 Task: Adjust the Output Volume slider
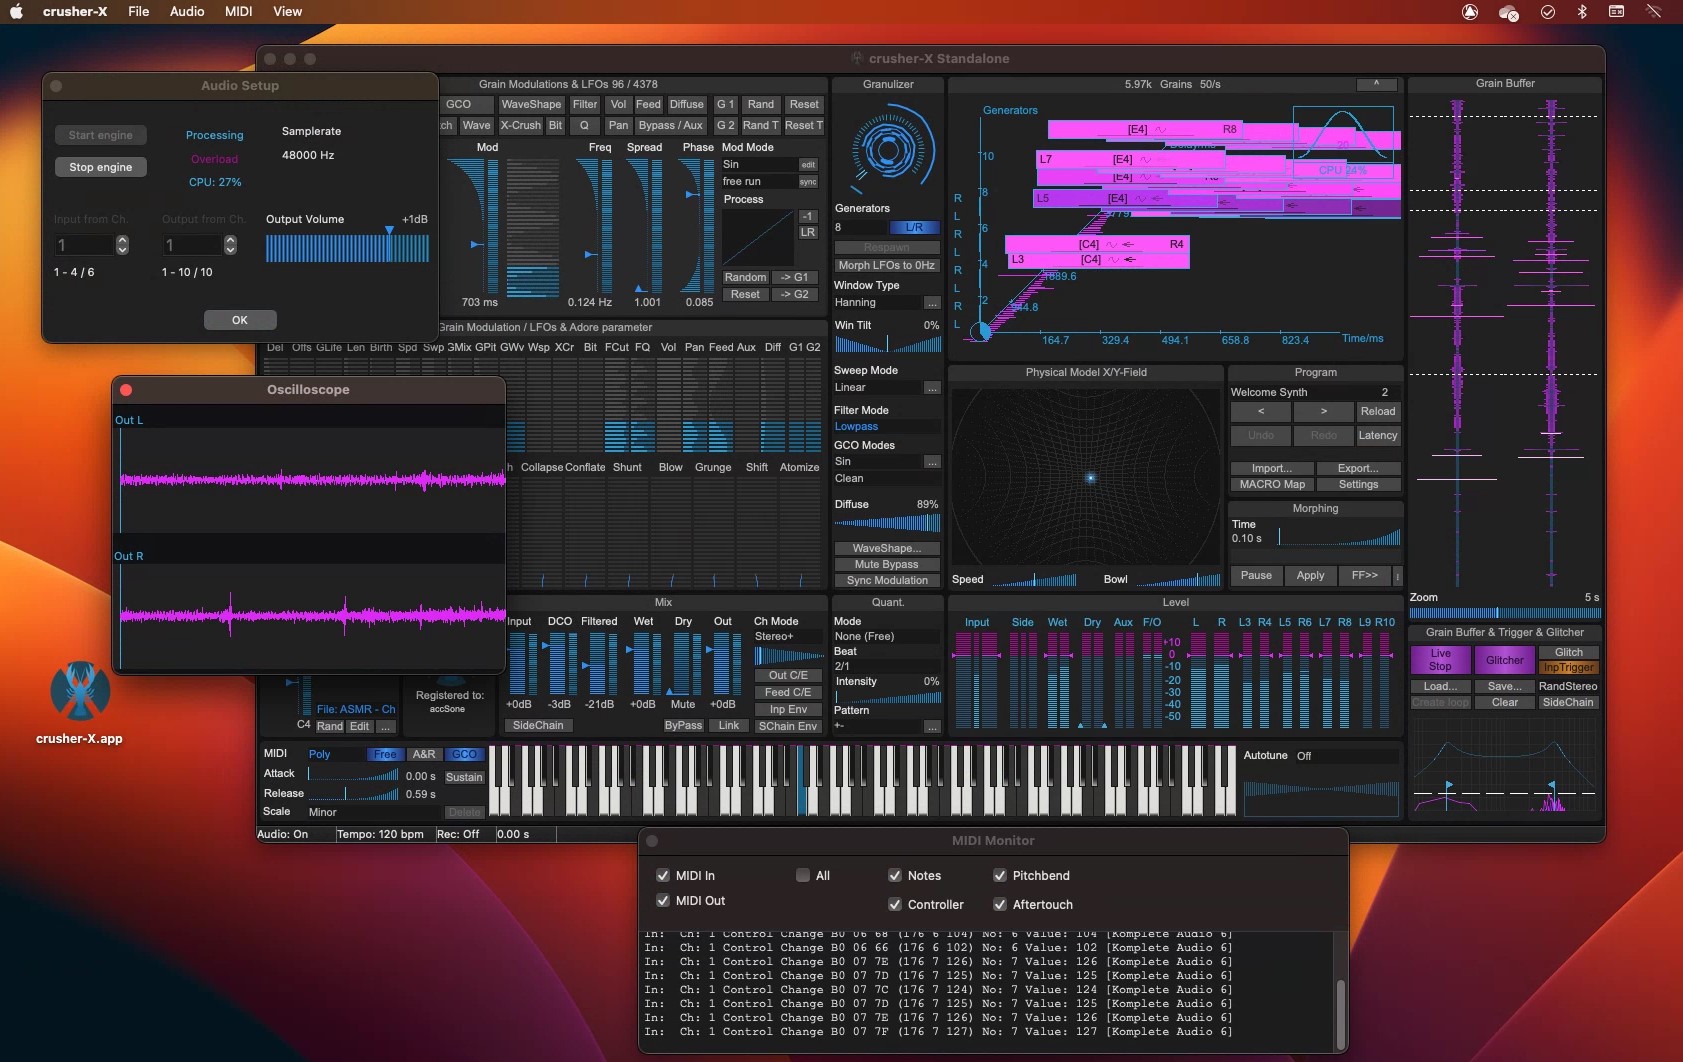(x=347, y=248)
